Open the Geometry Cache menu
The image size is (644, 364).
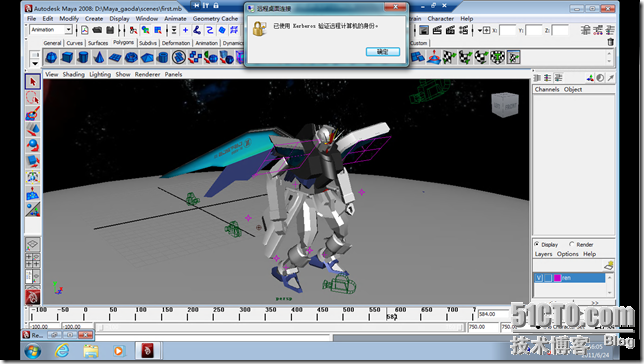tap(215, 18)
